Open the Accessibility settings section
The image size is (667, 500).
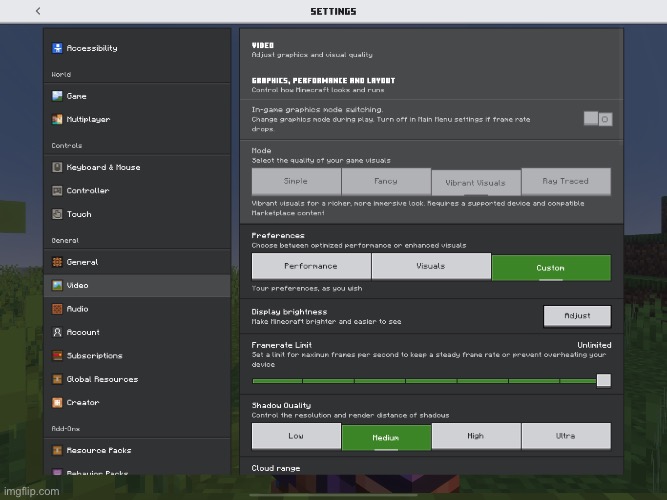(x=137, y=48)
